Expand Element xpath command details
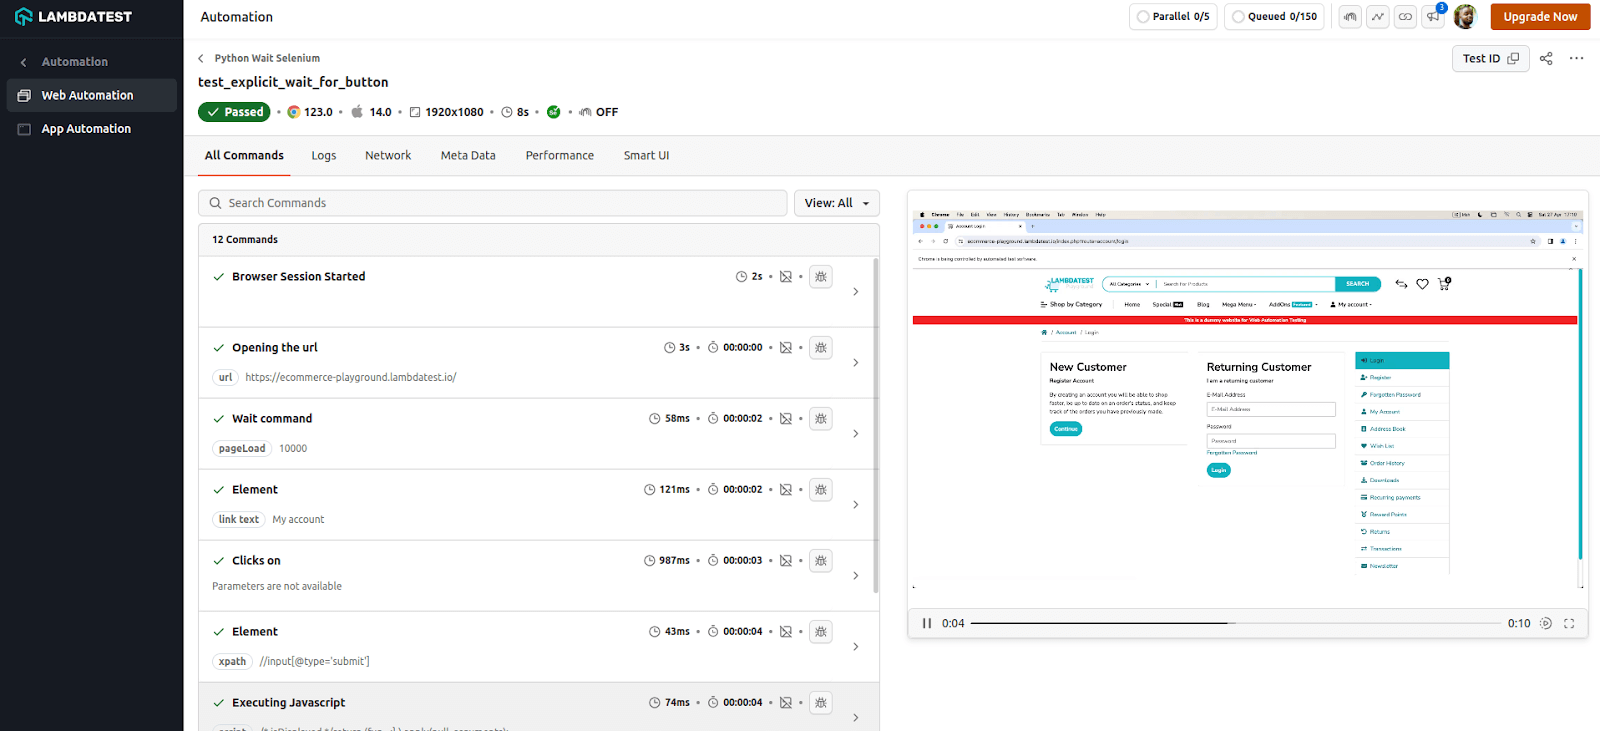Viewport: 1600px width, 731px height. (x=855, y=647)
